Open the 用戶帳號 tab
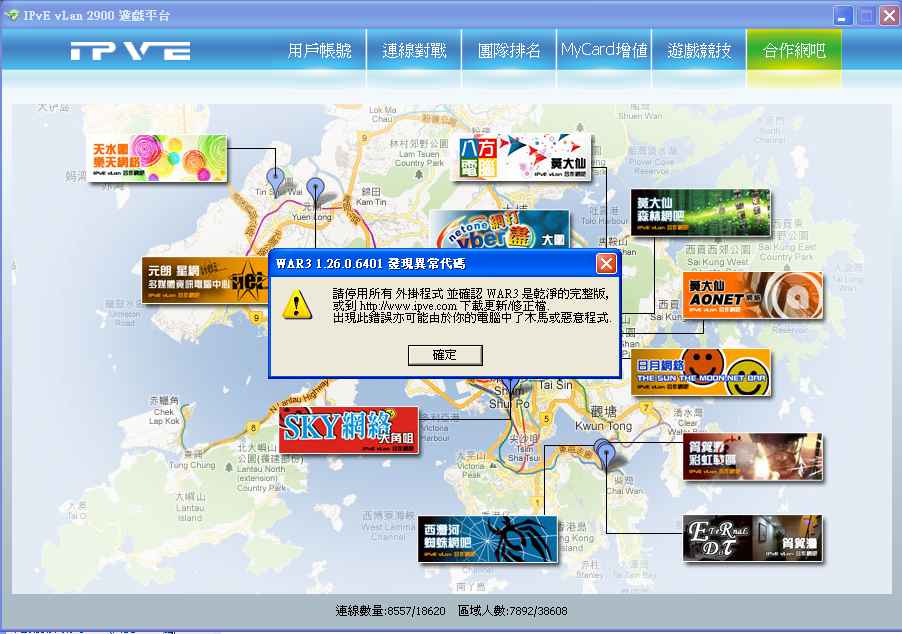Viewport: 902px width, 634px height. point(319,51)
